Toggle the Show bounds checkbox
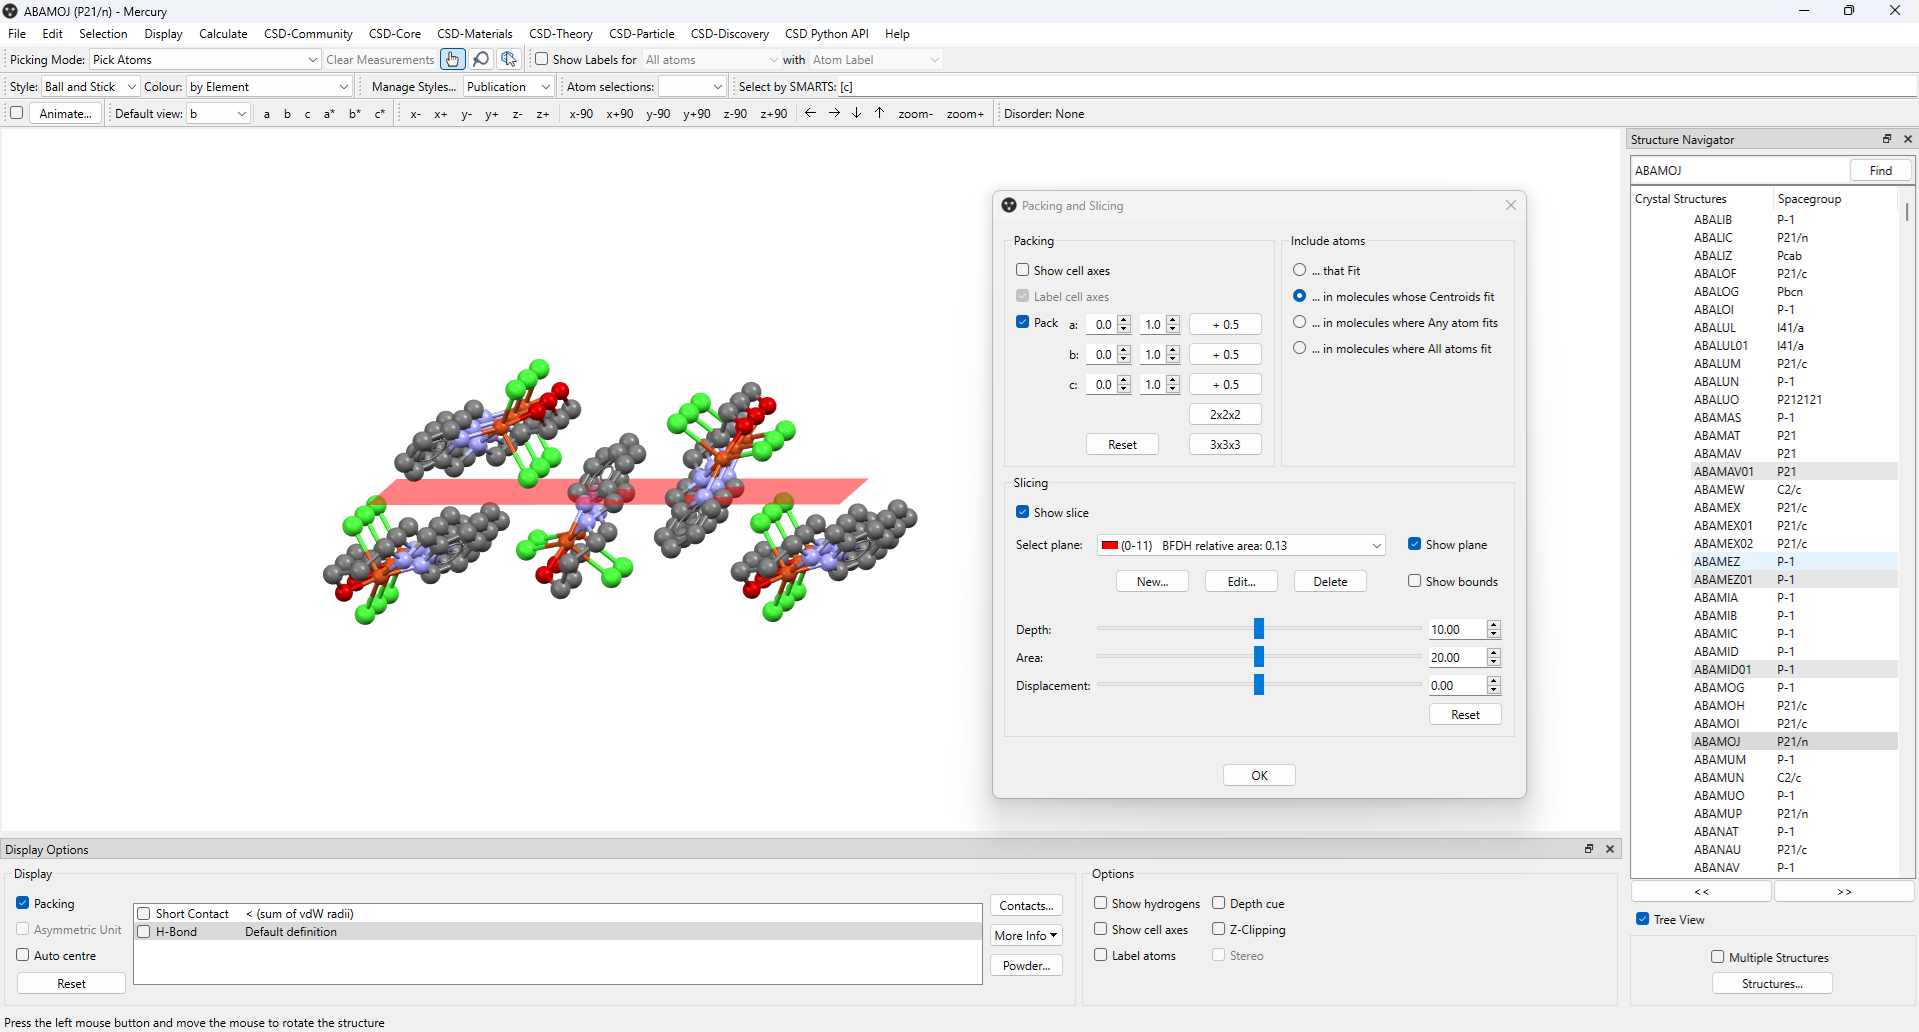Screen dimensions: 1919x1032 [x=1415, y=581]
